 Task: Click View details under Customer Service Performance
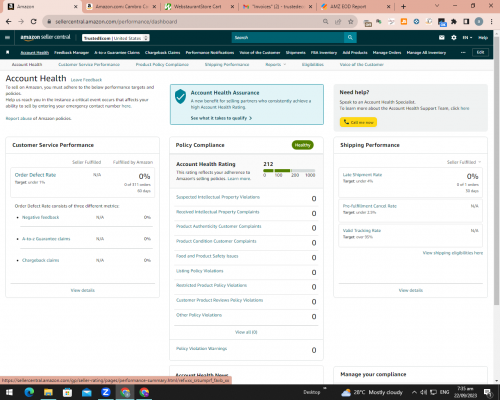(83, 290)
